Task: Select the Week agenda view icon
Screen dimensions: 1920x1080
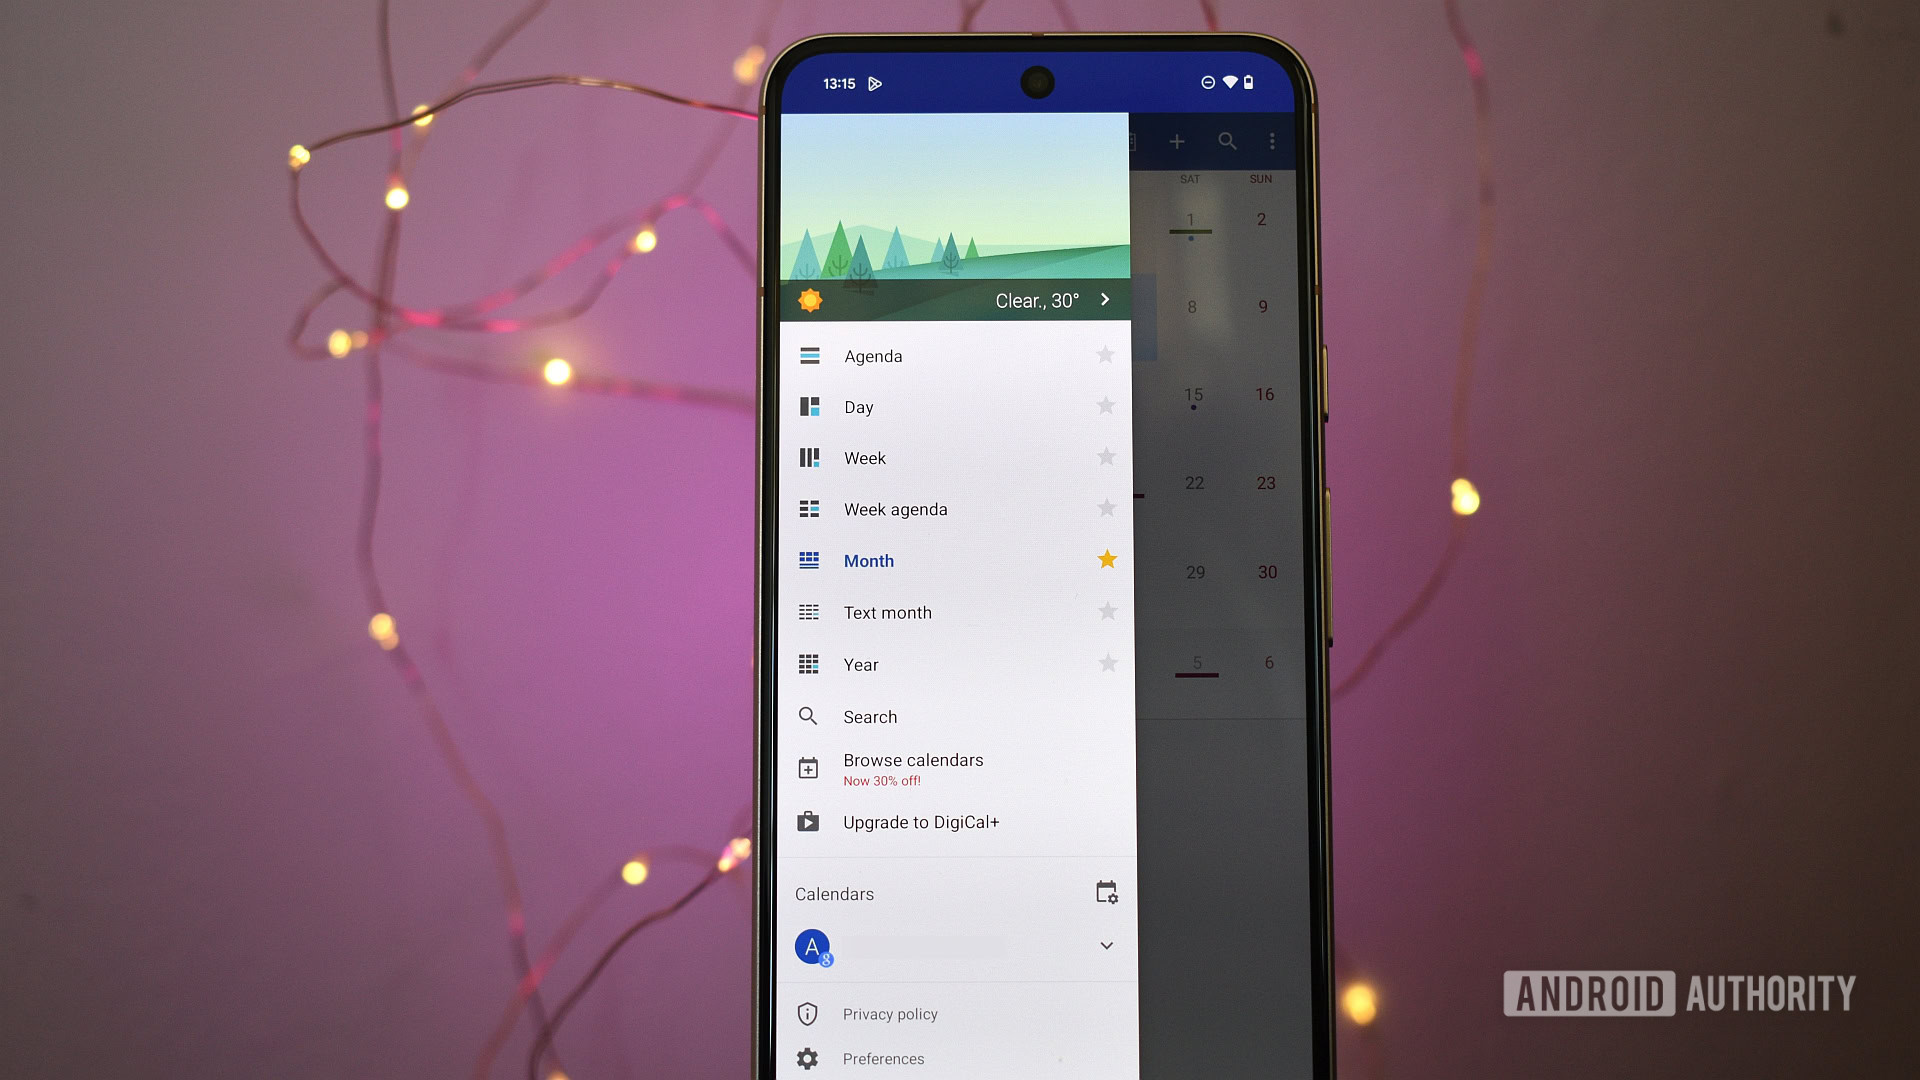Action: point(810,508)
